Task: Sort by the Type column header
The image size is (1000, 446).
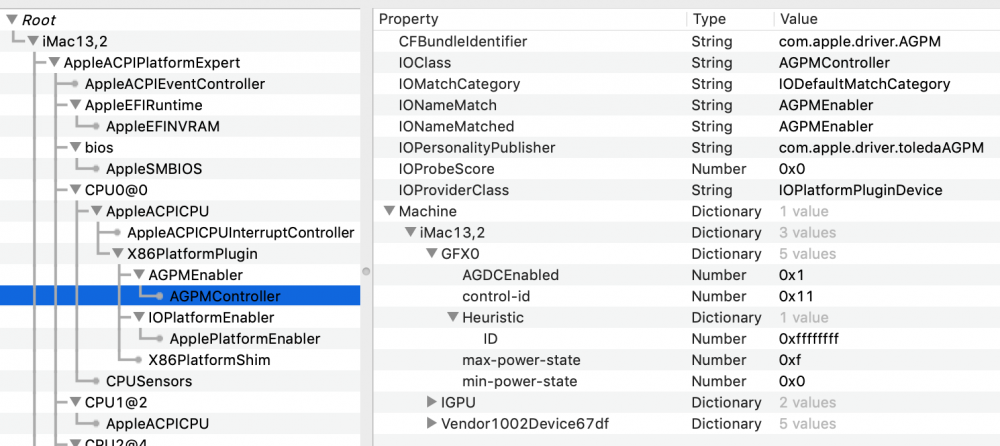Action: pos(730,20)
